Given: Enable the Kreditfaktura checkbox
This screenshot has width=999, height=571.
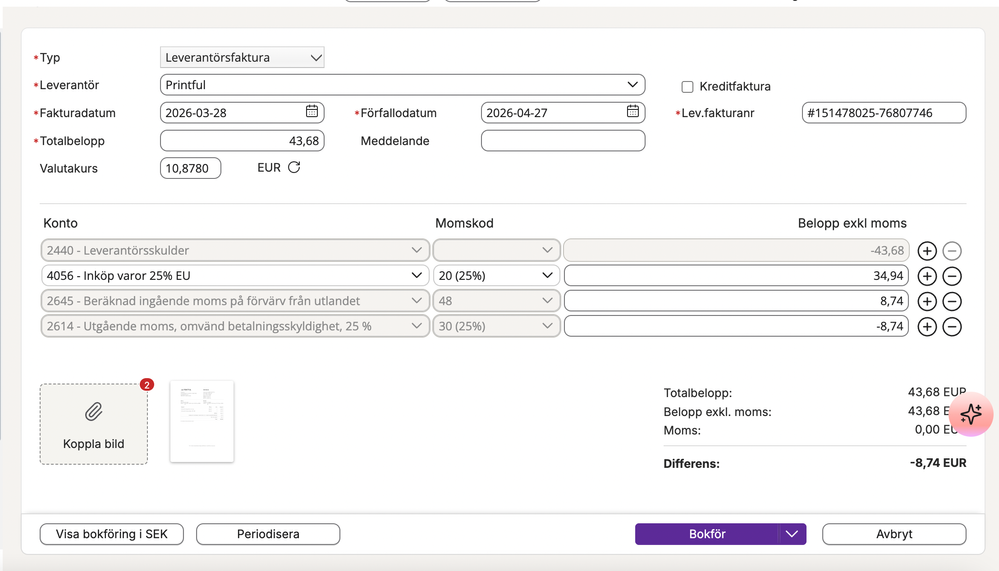Looking at the screenshot, I should [x=687, y=87].
